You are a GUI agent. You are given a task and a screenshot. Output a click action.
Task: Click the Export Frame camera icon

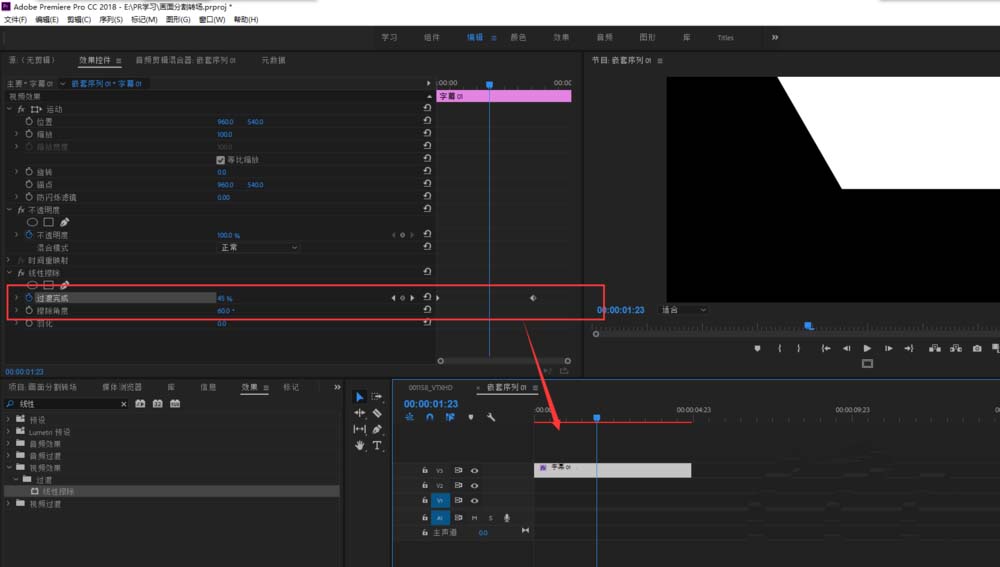[976, 348]
